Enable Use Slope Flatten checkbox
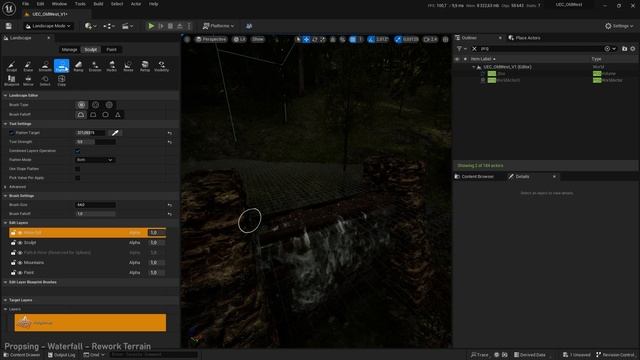 (78, 169)
